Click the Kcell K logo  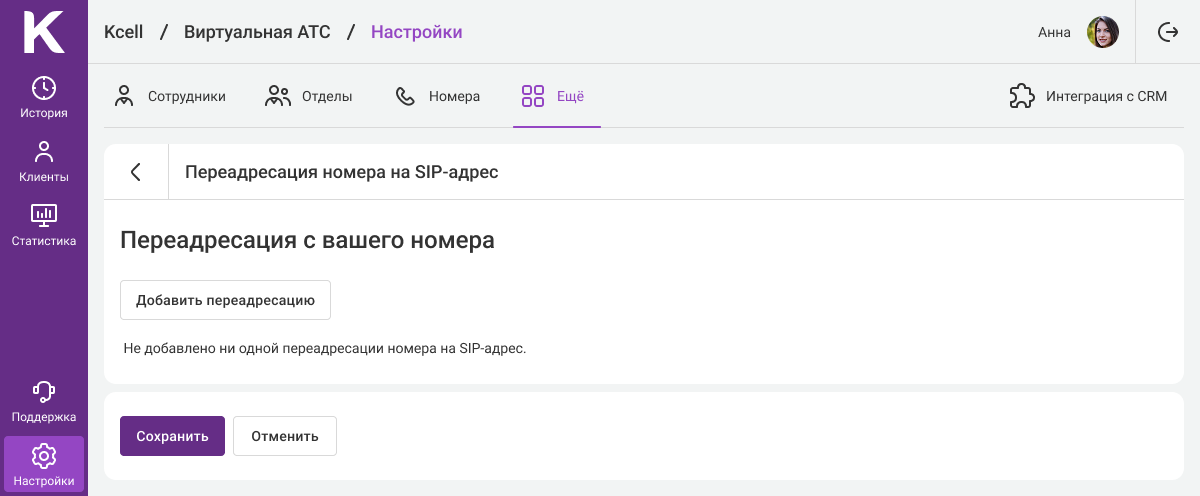(x=43, y=32)
